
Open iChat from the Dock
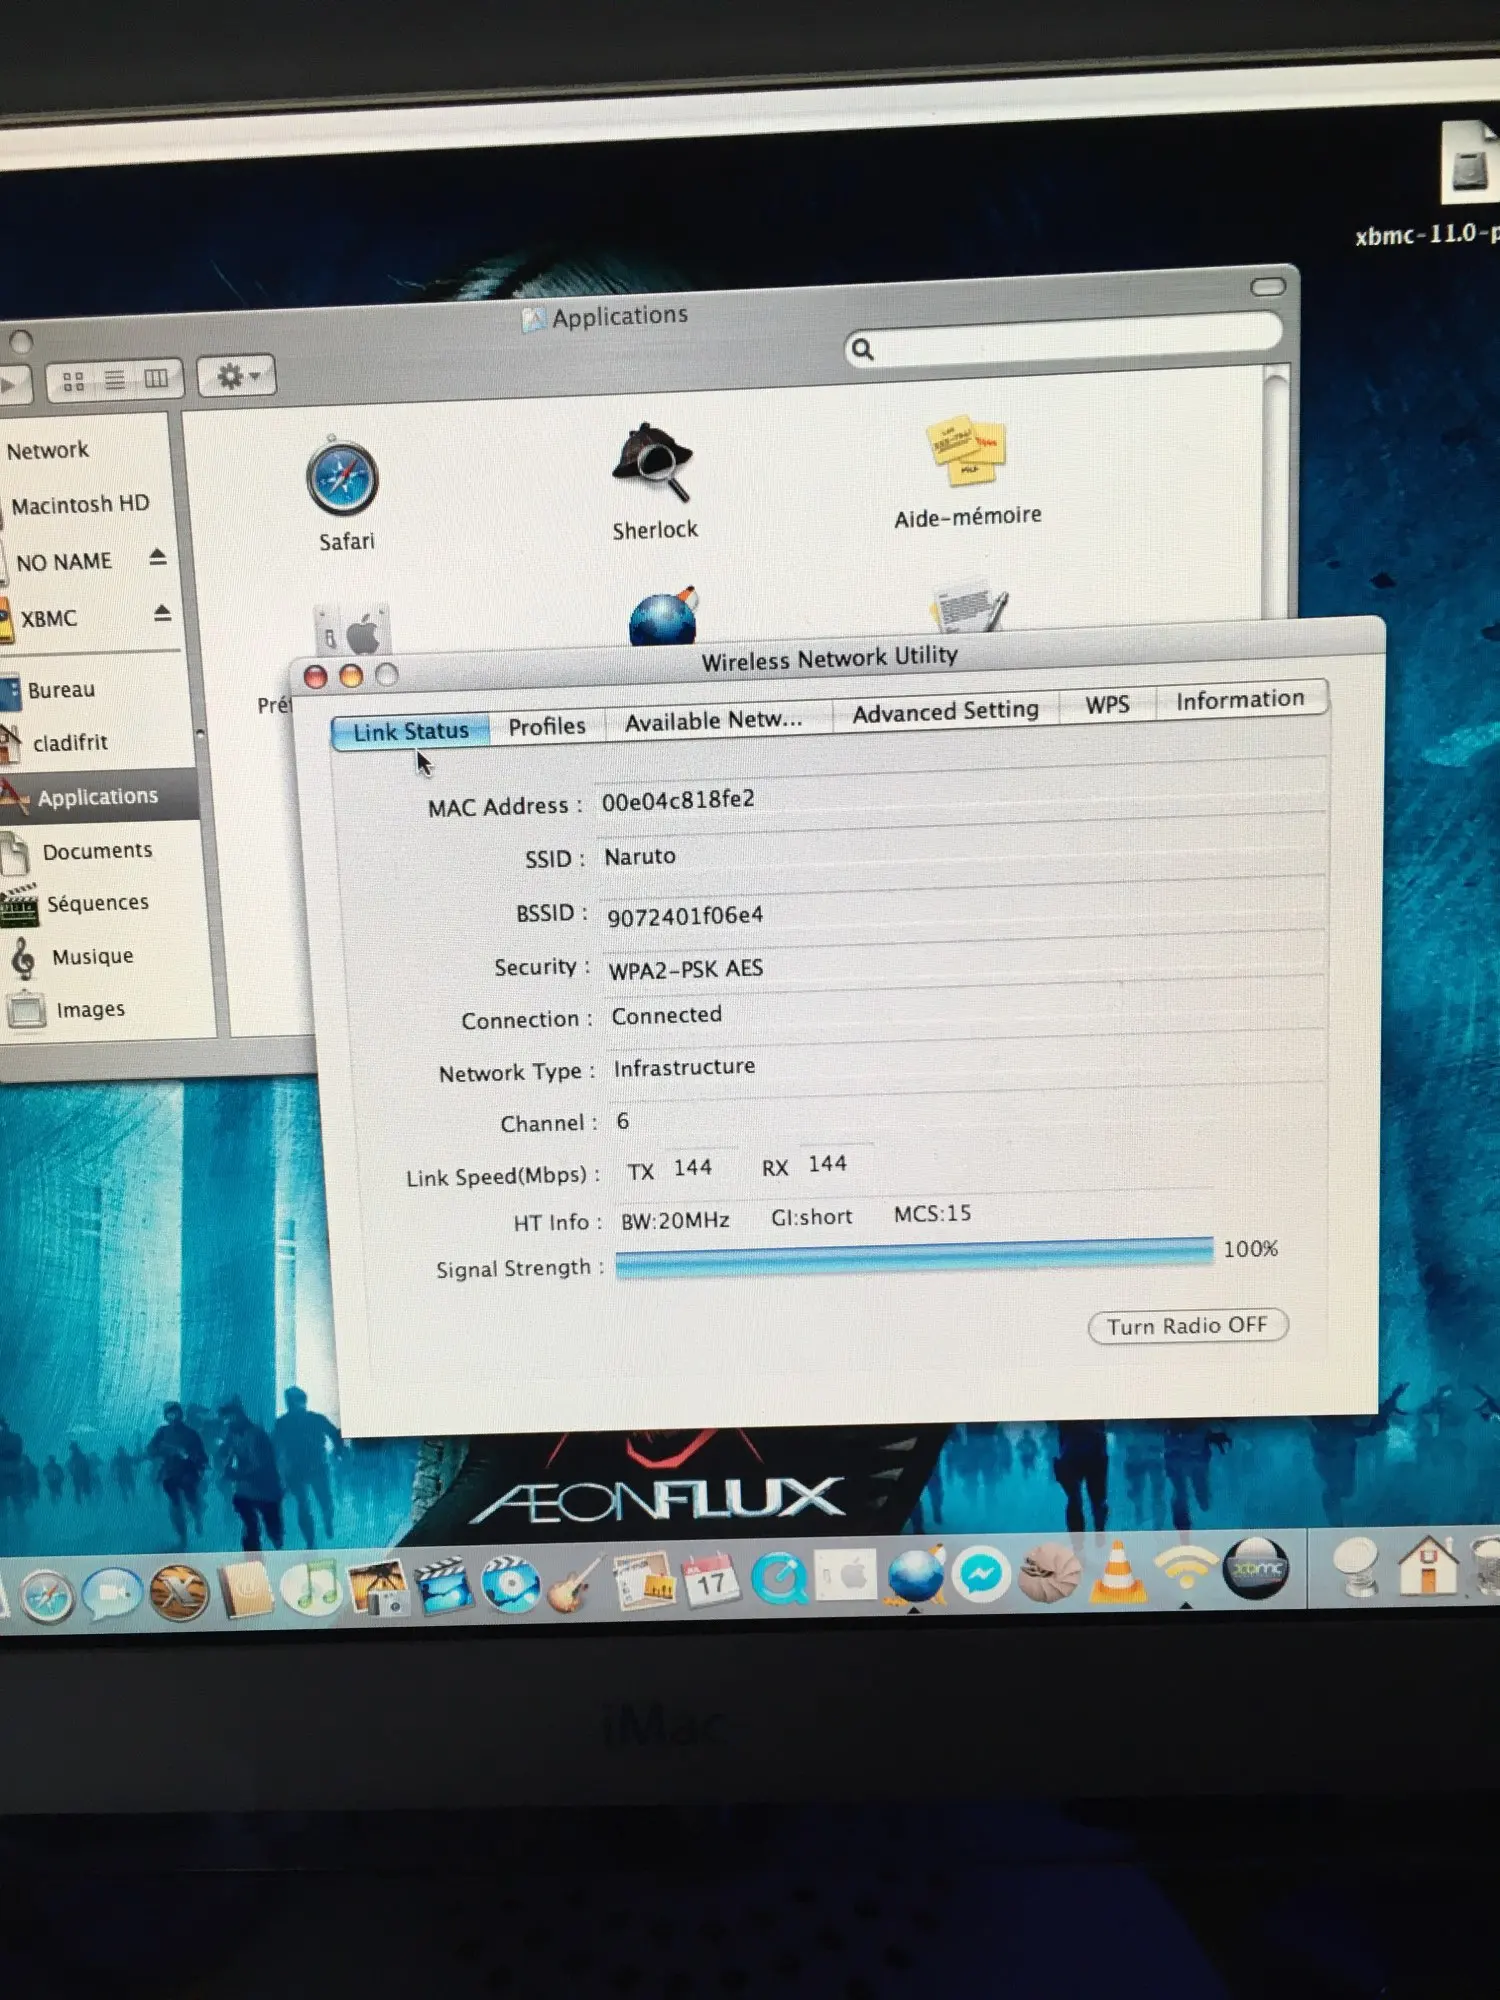[x=111, y=1592]
